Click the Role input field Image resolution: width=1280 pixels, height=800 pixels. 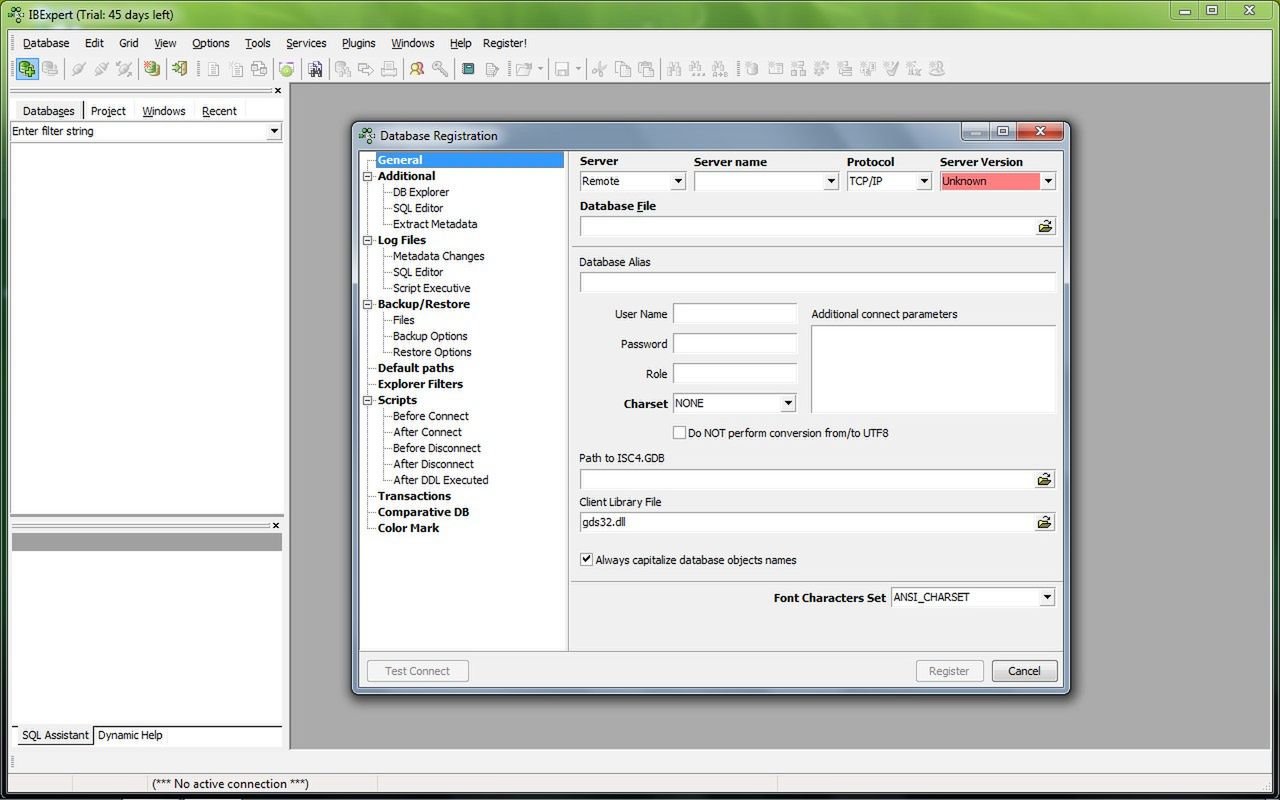point(735,374)
